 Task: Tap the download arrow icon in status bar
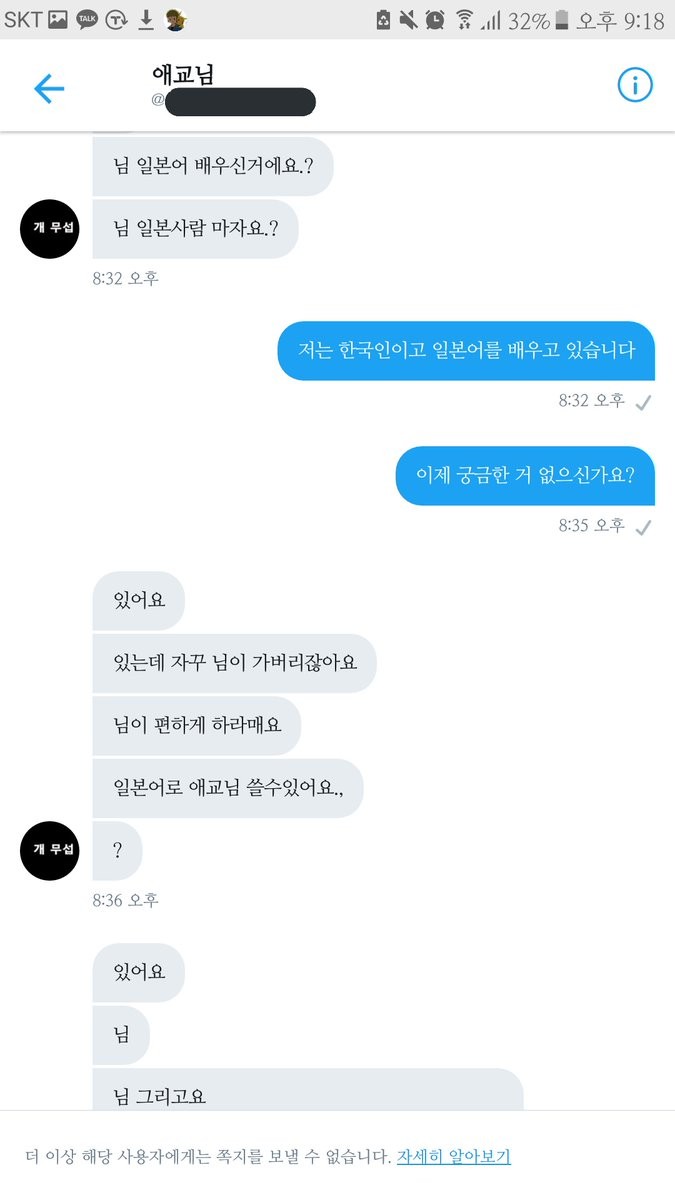pos(146,19)
